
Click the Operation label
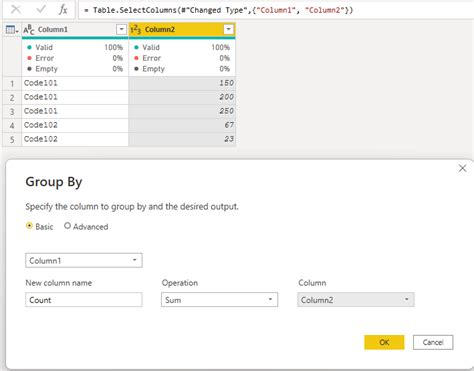point(180,283)
